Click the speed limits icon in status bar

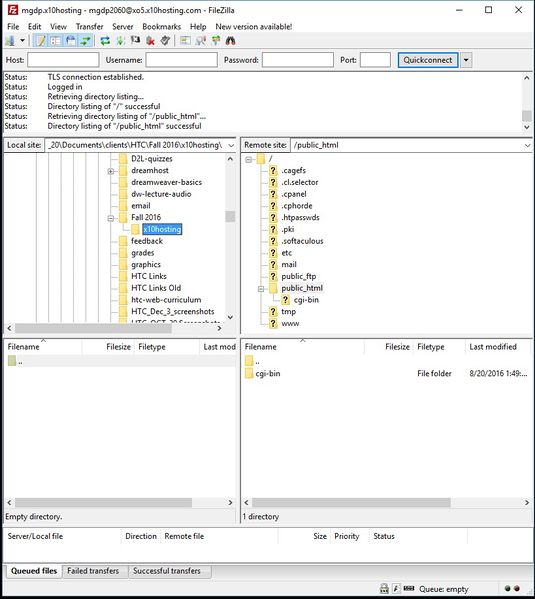coord(409,589)
